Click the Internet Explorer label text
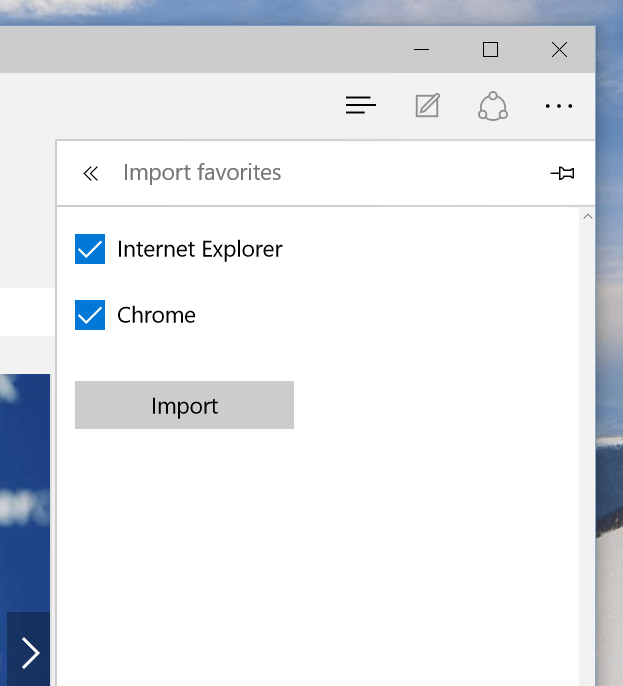 click(x=200, y=249)
